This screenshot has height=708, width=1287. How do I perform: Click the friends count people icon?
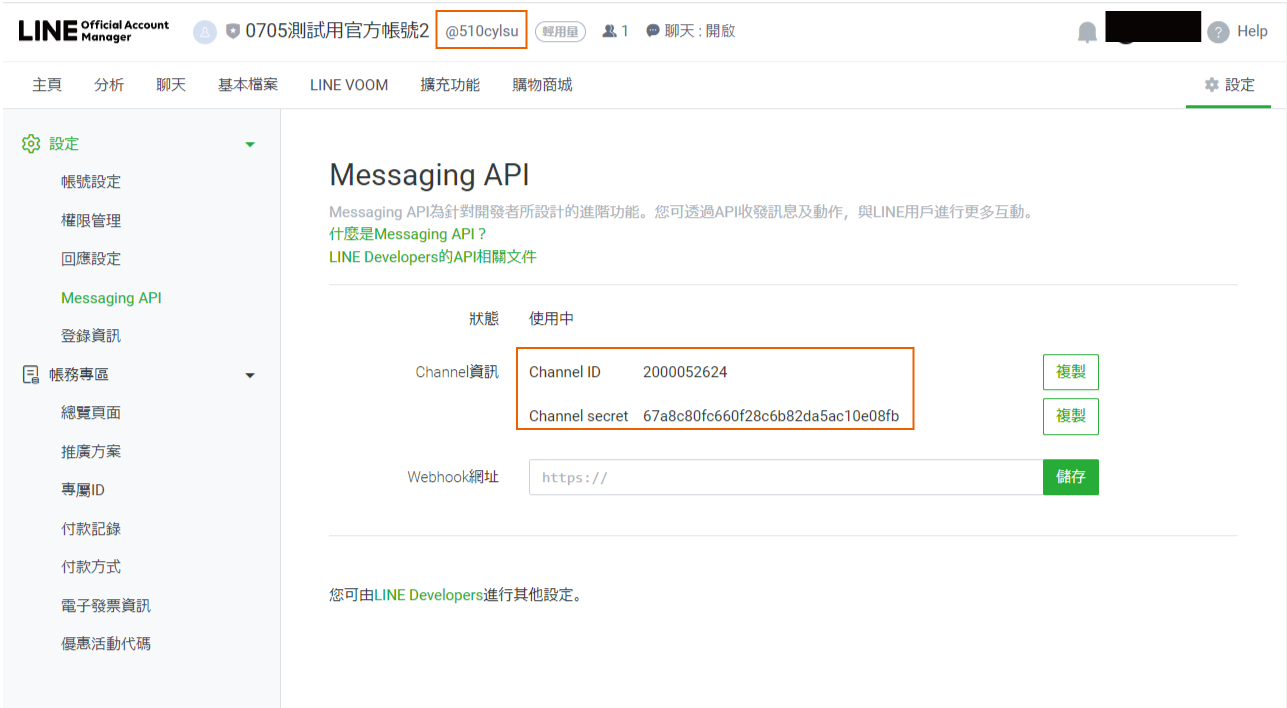pos(609,31)
